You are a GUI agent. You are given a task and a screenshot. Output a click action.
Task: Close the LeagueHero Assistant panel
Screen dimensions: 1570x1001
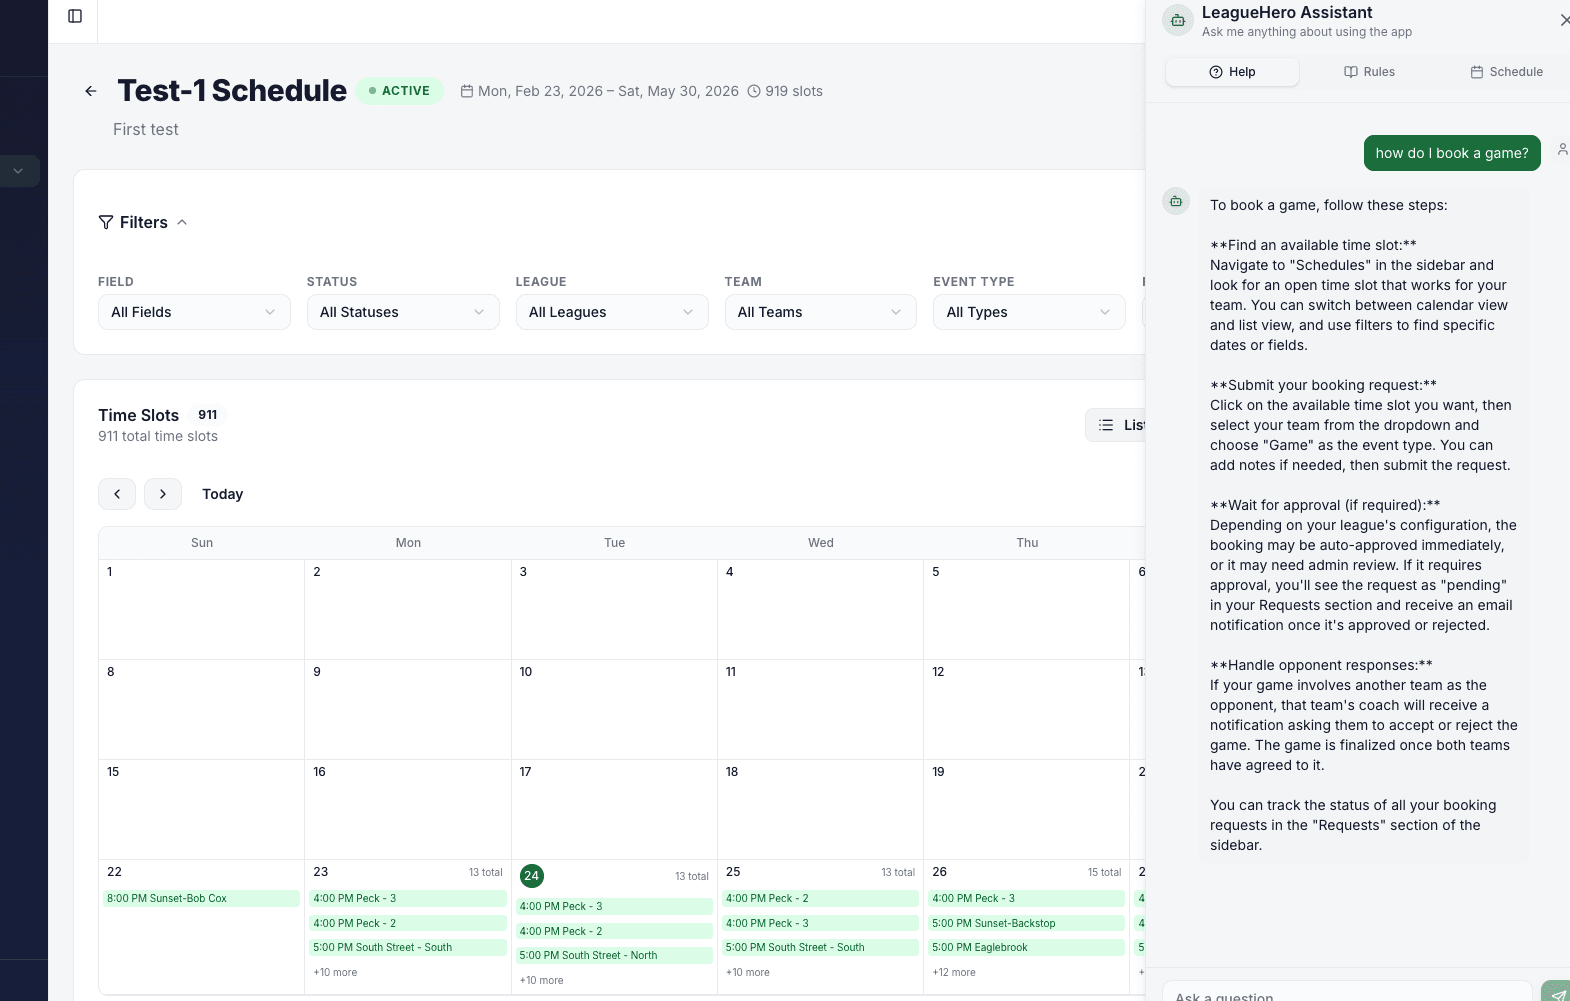(x=1564, y=20)
